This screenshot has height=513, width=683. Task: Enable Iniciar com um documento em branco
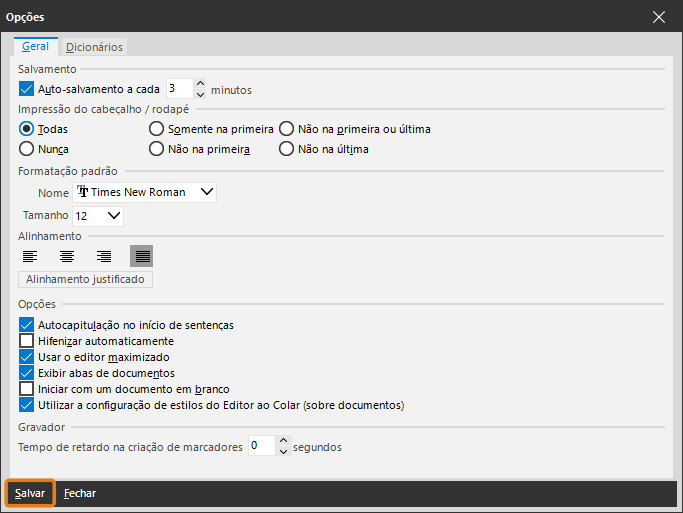(x=26, y=389)
